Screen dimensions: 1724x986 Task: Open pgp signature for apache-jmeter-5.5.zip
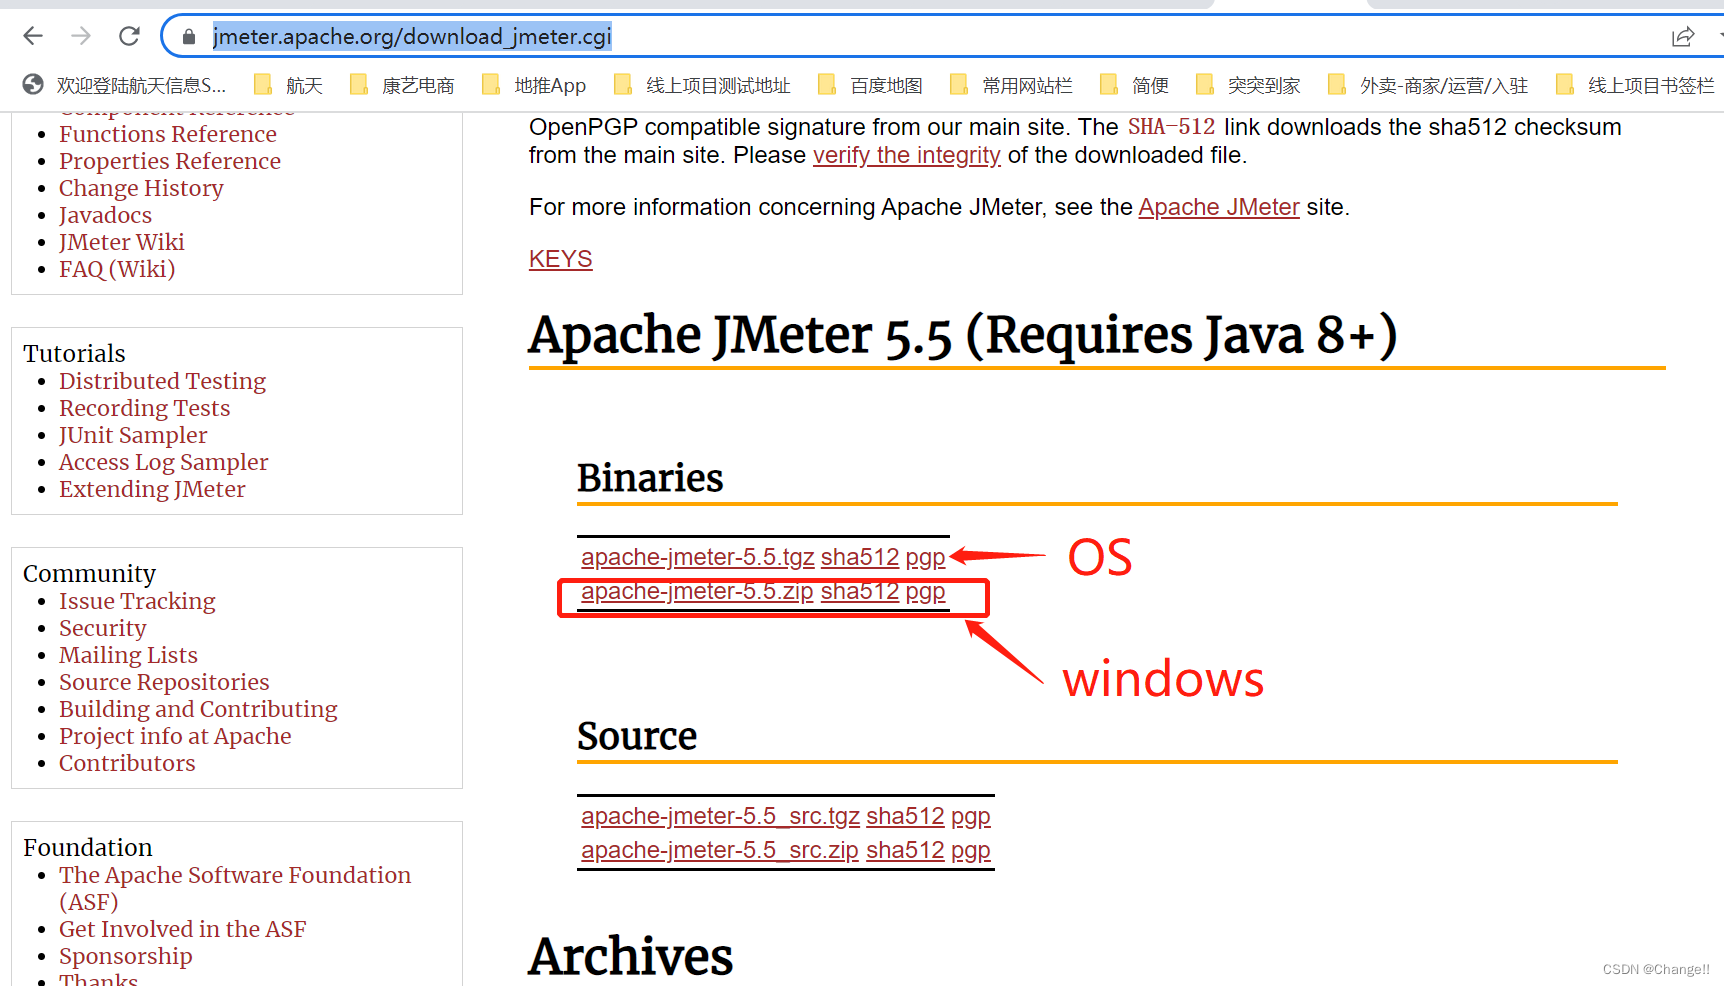[x=925, y=592]
